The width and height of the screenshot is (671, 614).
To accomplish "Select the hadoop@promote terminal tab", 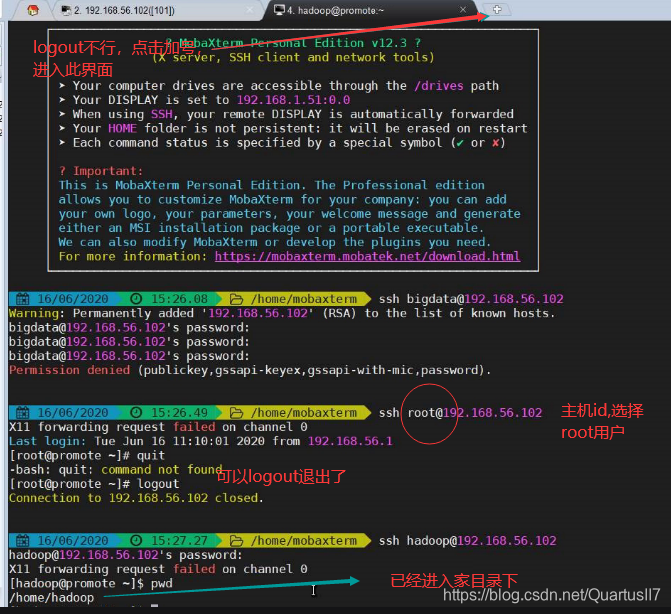I will pyautogui.click(x=371, y=10).
